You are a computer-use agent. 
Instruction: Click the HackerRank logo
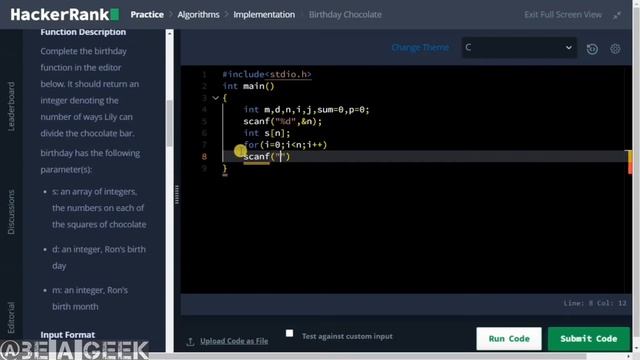[x=64, y=15]
